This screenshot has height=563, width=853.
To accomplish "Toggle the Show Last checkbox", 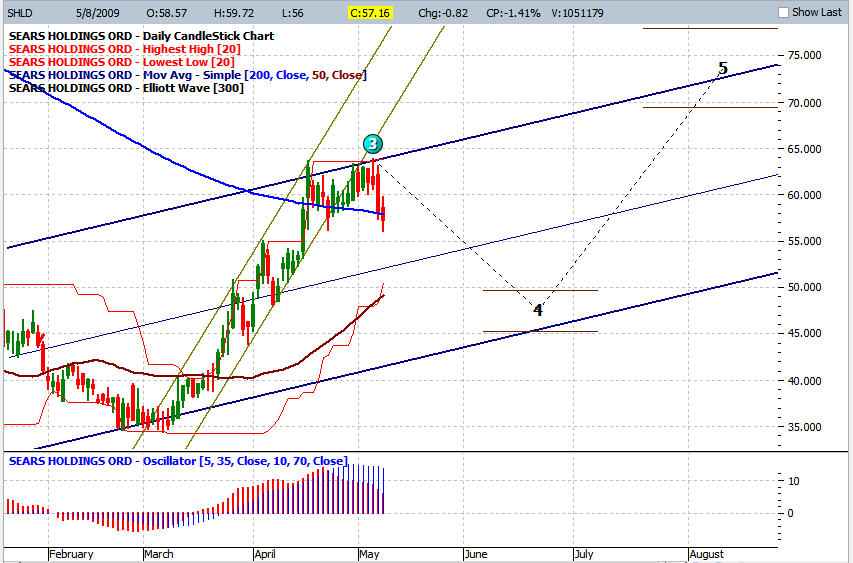I will (x=783, y=12).
